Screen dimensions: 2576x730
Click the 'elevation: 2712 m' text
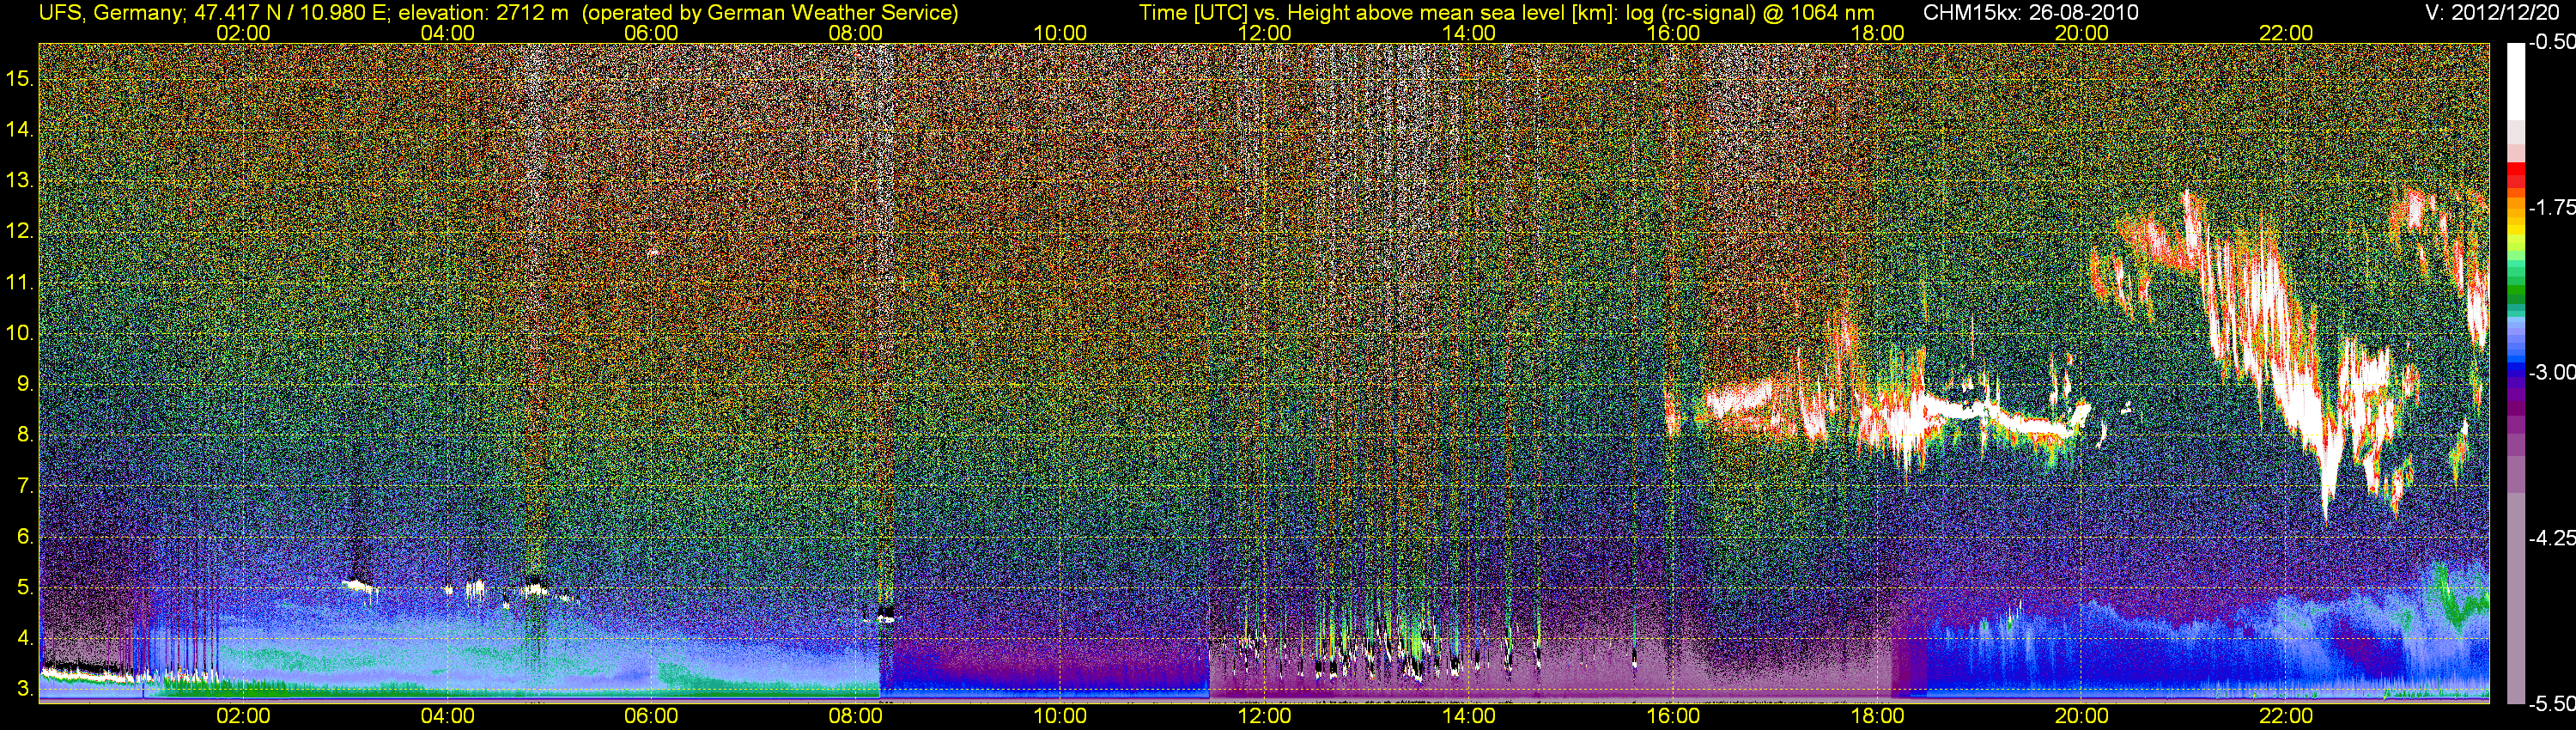coord(483,12)
